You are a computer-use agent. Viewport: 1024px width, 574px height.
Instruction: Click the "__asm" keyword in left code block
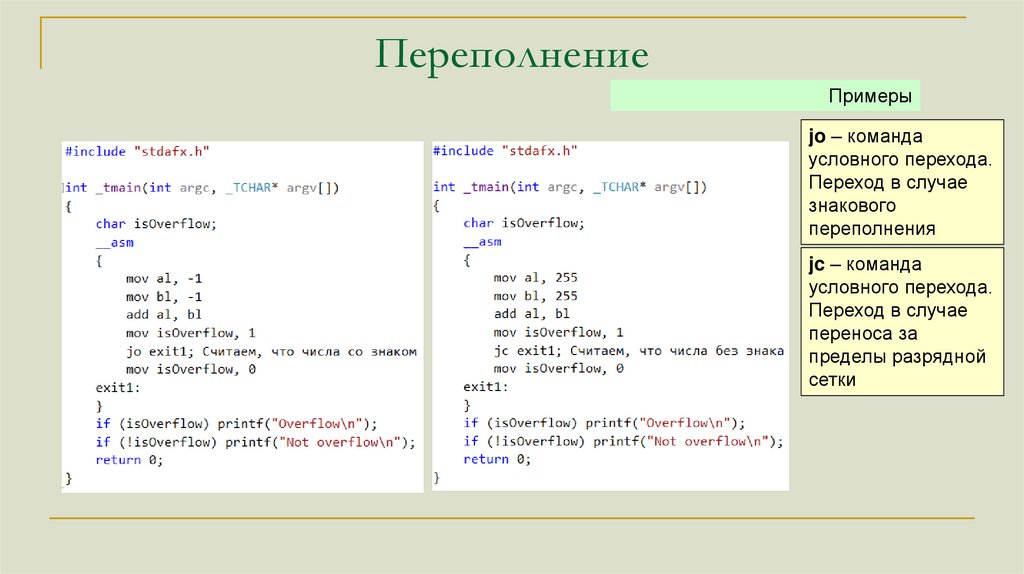point(115,242)
